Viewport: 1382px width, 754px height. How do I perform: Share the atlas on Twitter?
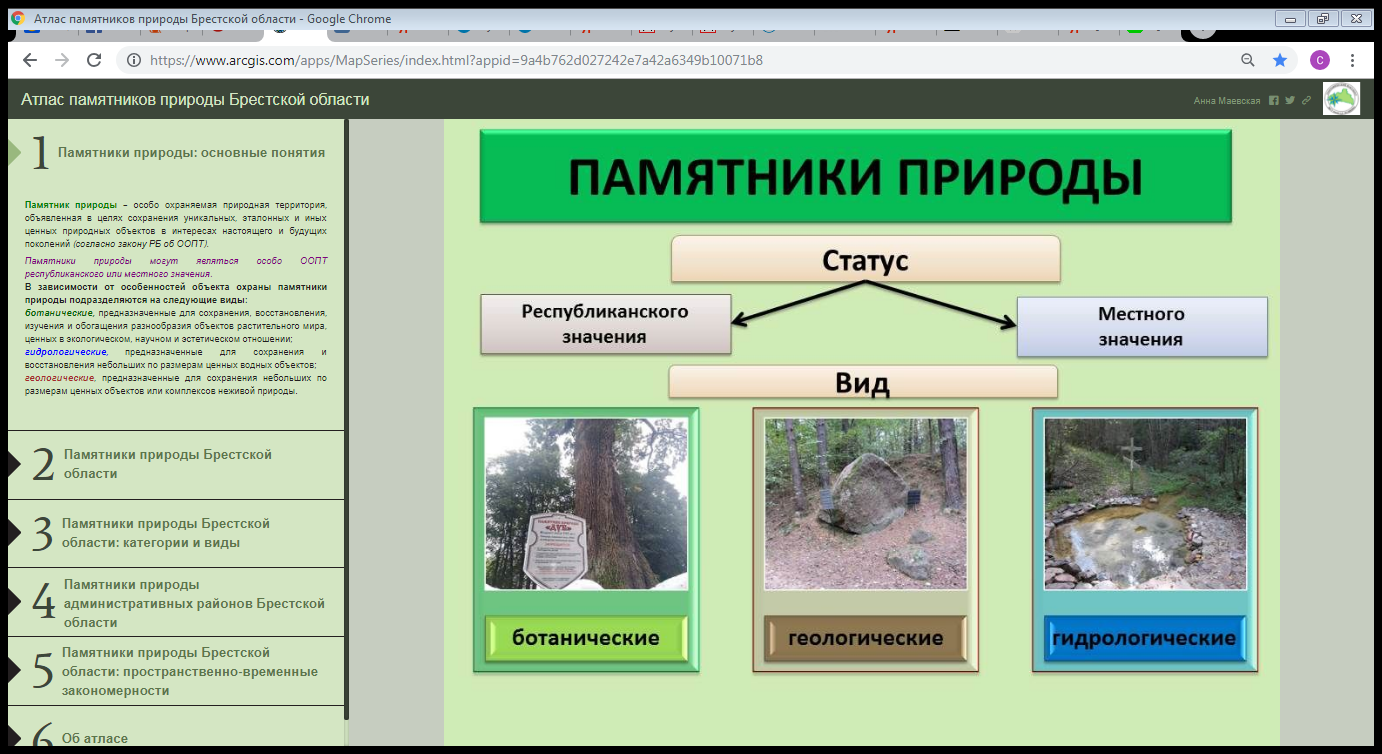point(1290,100)
